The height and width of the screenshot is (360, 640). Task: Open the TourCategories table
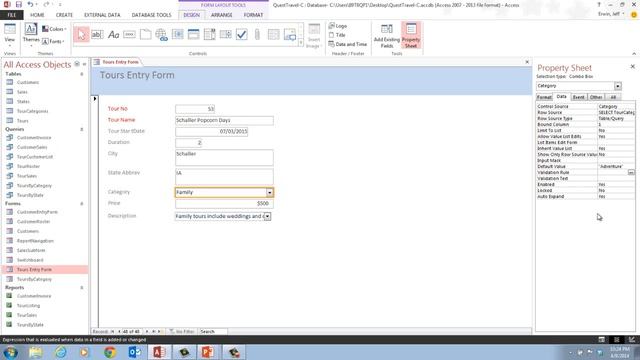(x=33, y=111)
